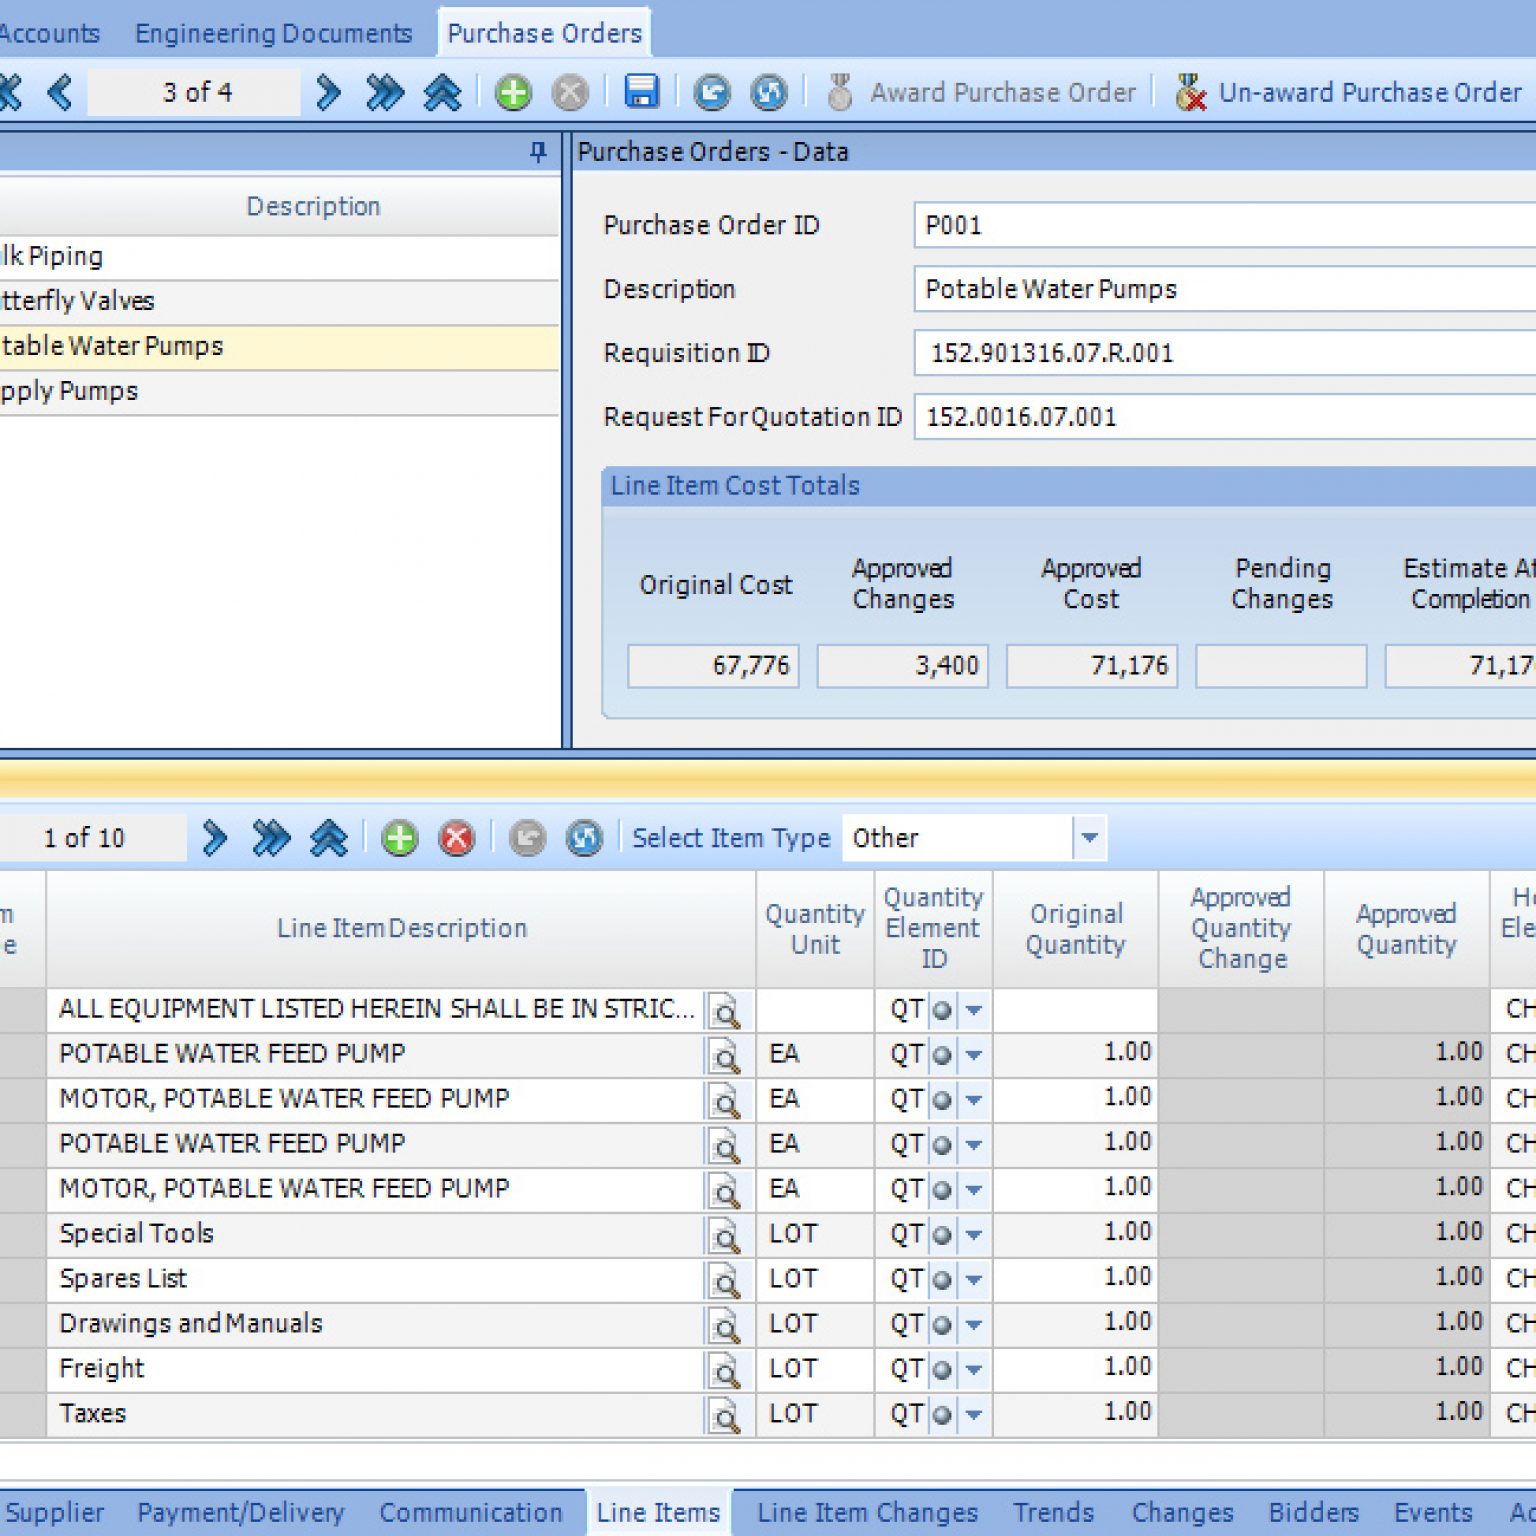Select the Purchase Orders tab
Viewport: 1536px width, 1536px height.
tap(544, 33)
